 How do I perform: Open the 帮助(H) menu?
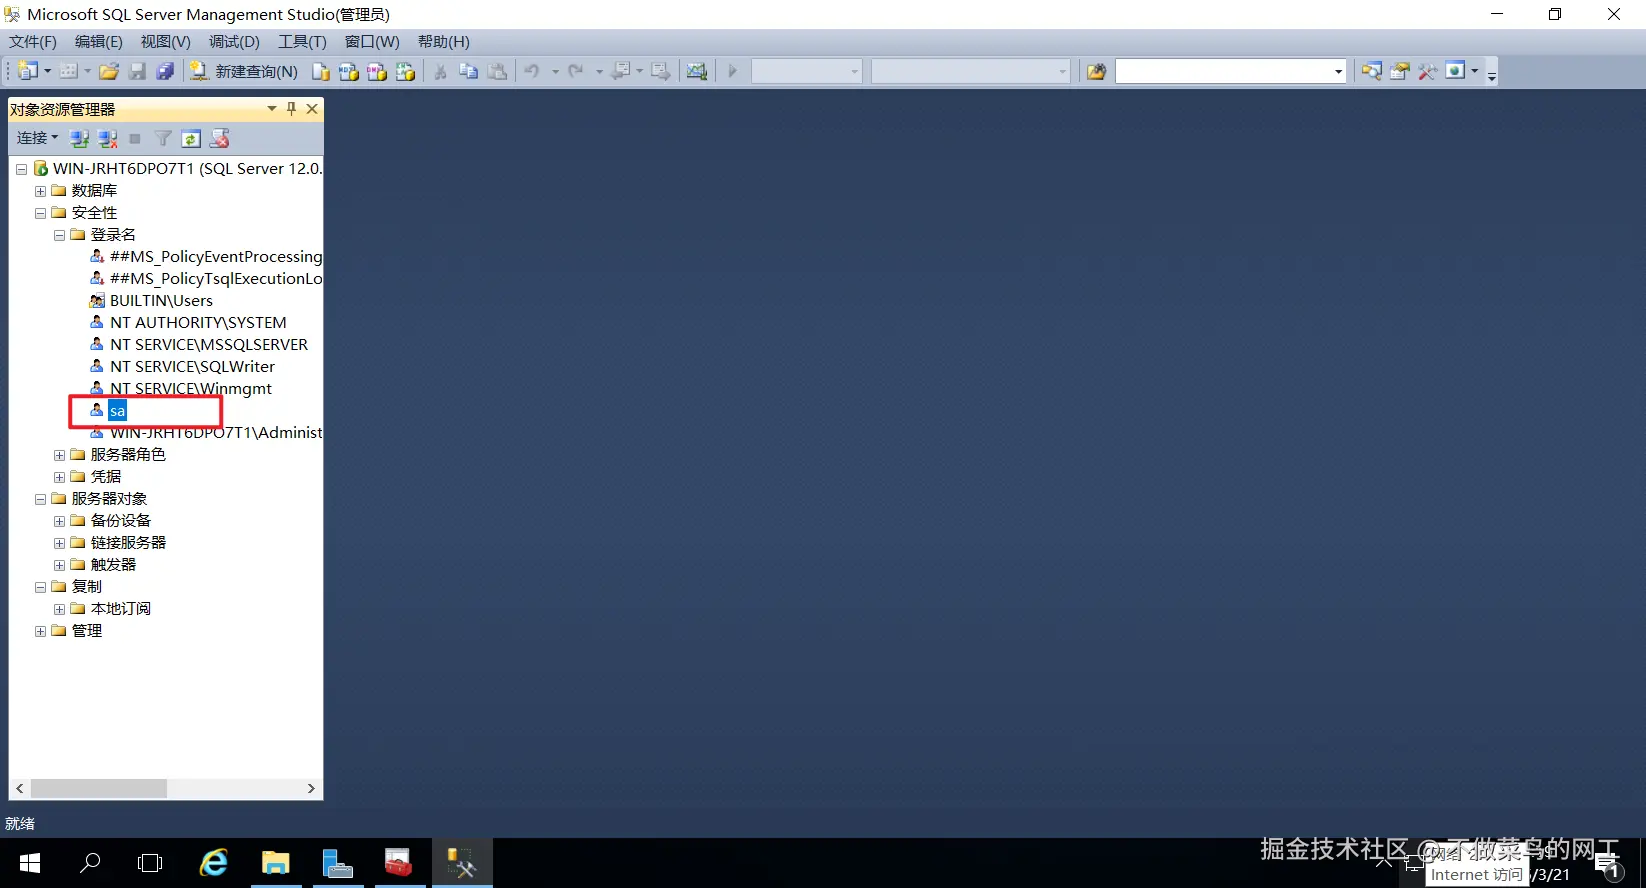tap(443, 42)
